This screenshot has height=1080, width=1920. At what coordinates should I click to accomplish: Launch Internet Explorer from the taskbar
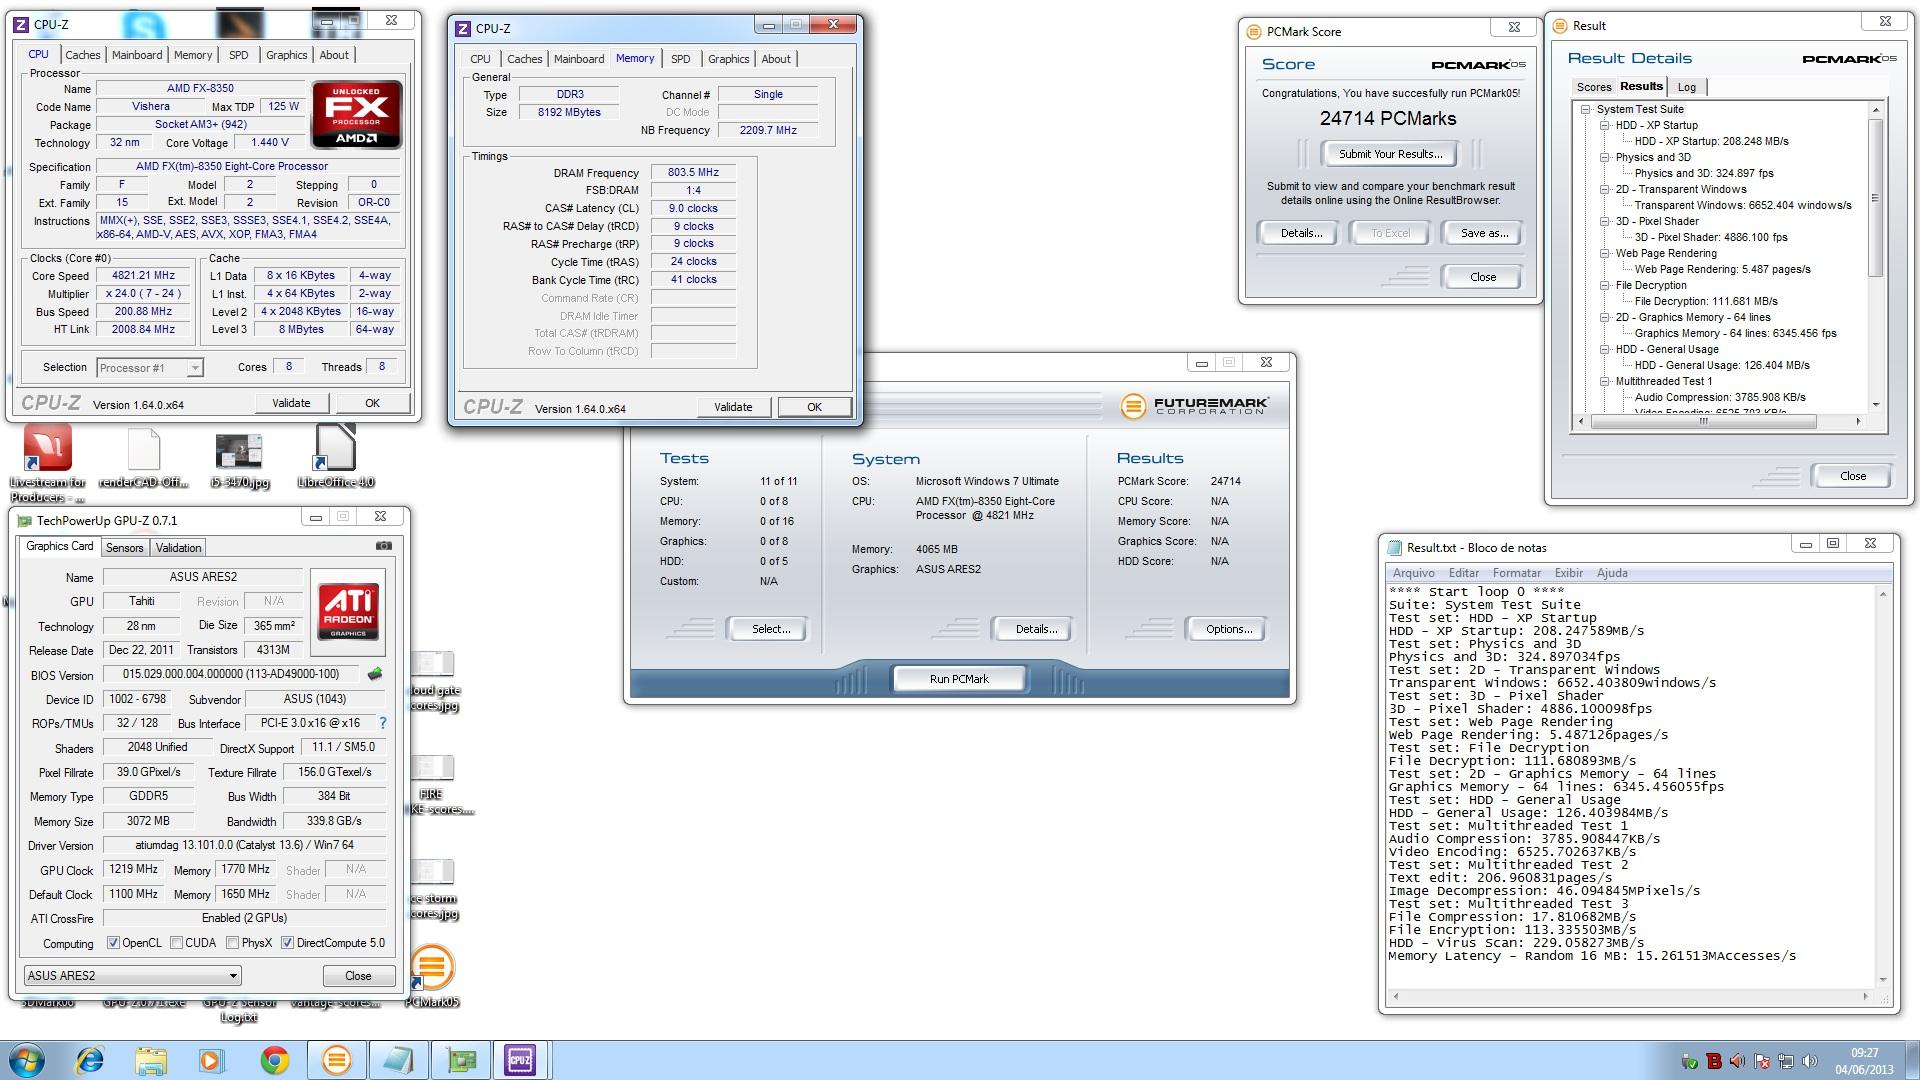point(90,1060)
